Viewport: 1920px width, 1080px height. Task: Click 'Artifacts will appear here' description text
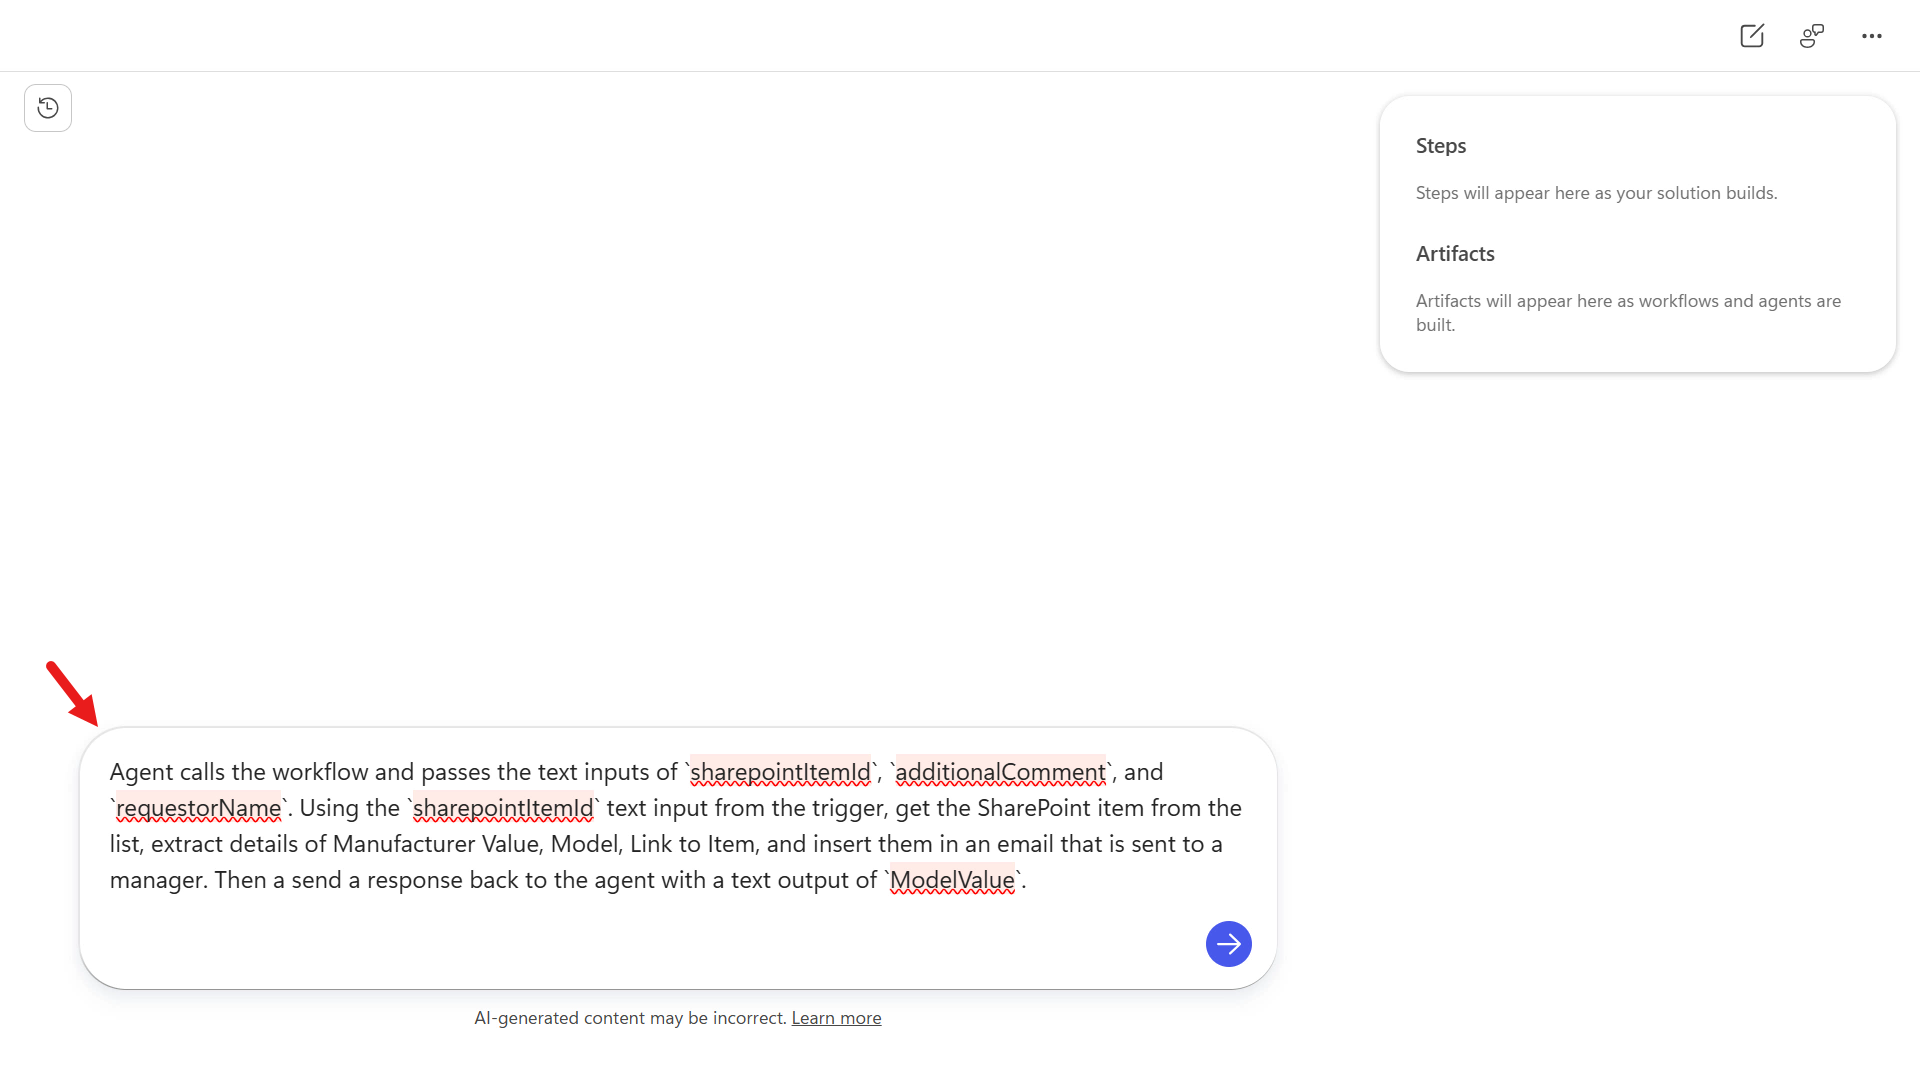pos(1628,313)
